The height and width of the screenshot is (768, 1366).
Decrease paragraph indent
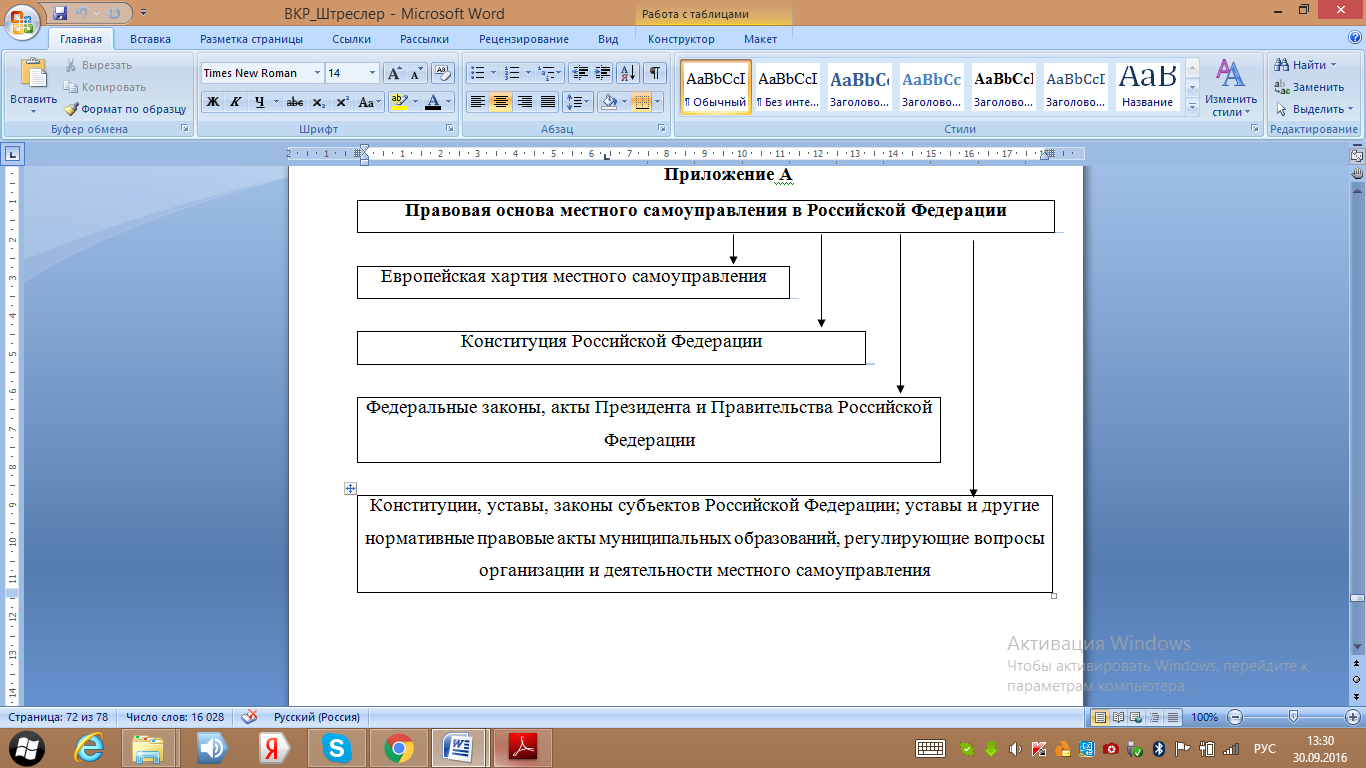click(580, 73)
